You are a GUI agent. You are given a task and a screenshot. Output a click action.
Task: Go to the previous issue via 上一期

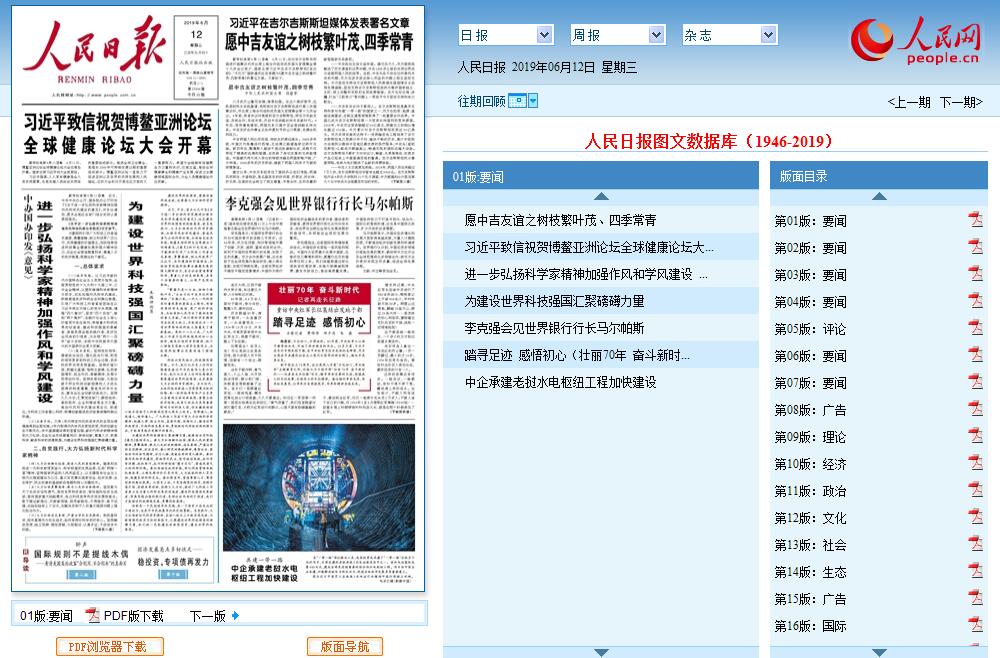908,102
